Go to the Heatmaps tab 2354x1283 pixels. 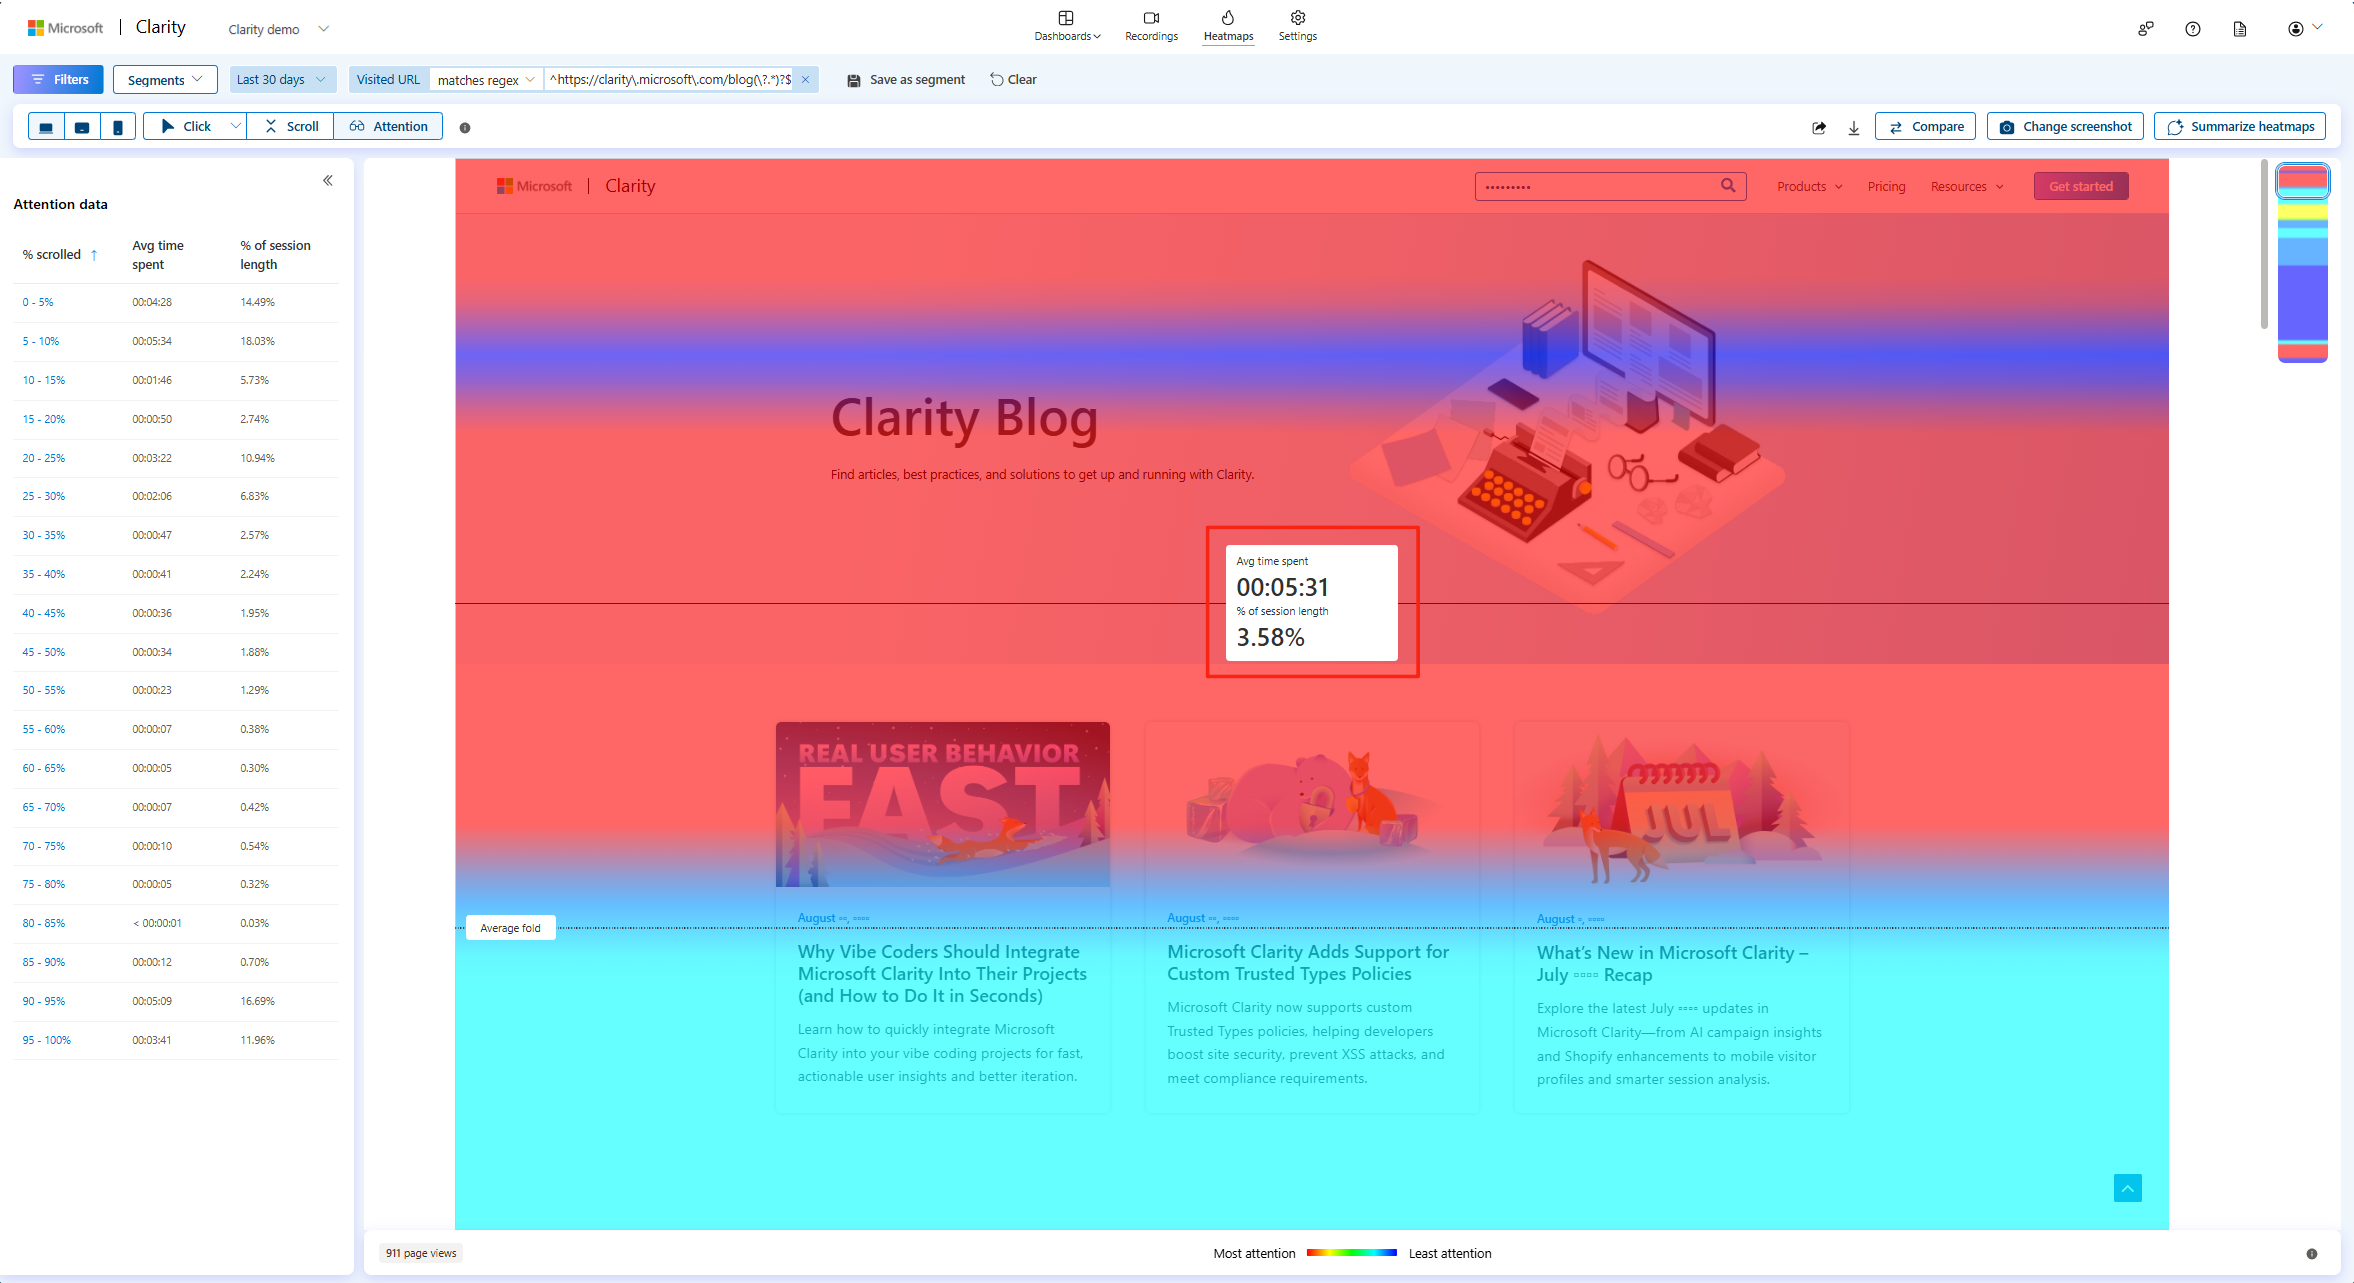(x=1228, y=26)
